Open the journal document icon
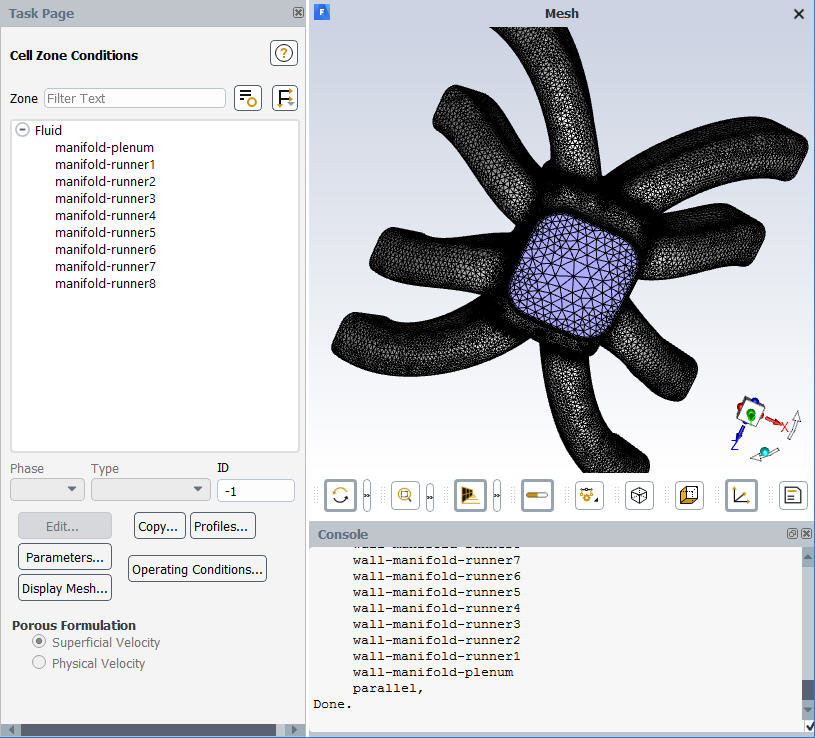 pos(791,495)
